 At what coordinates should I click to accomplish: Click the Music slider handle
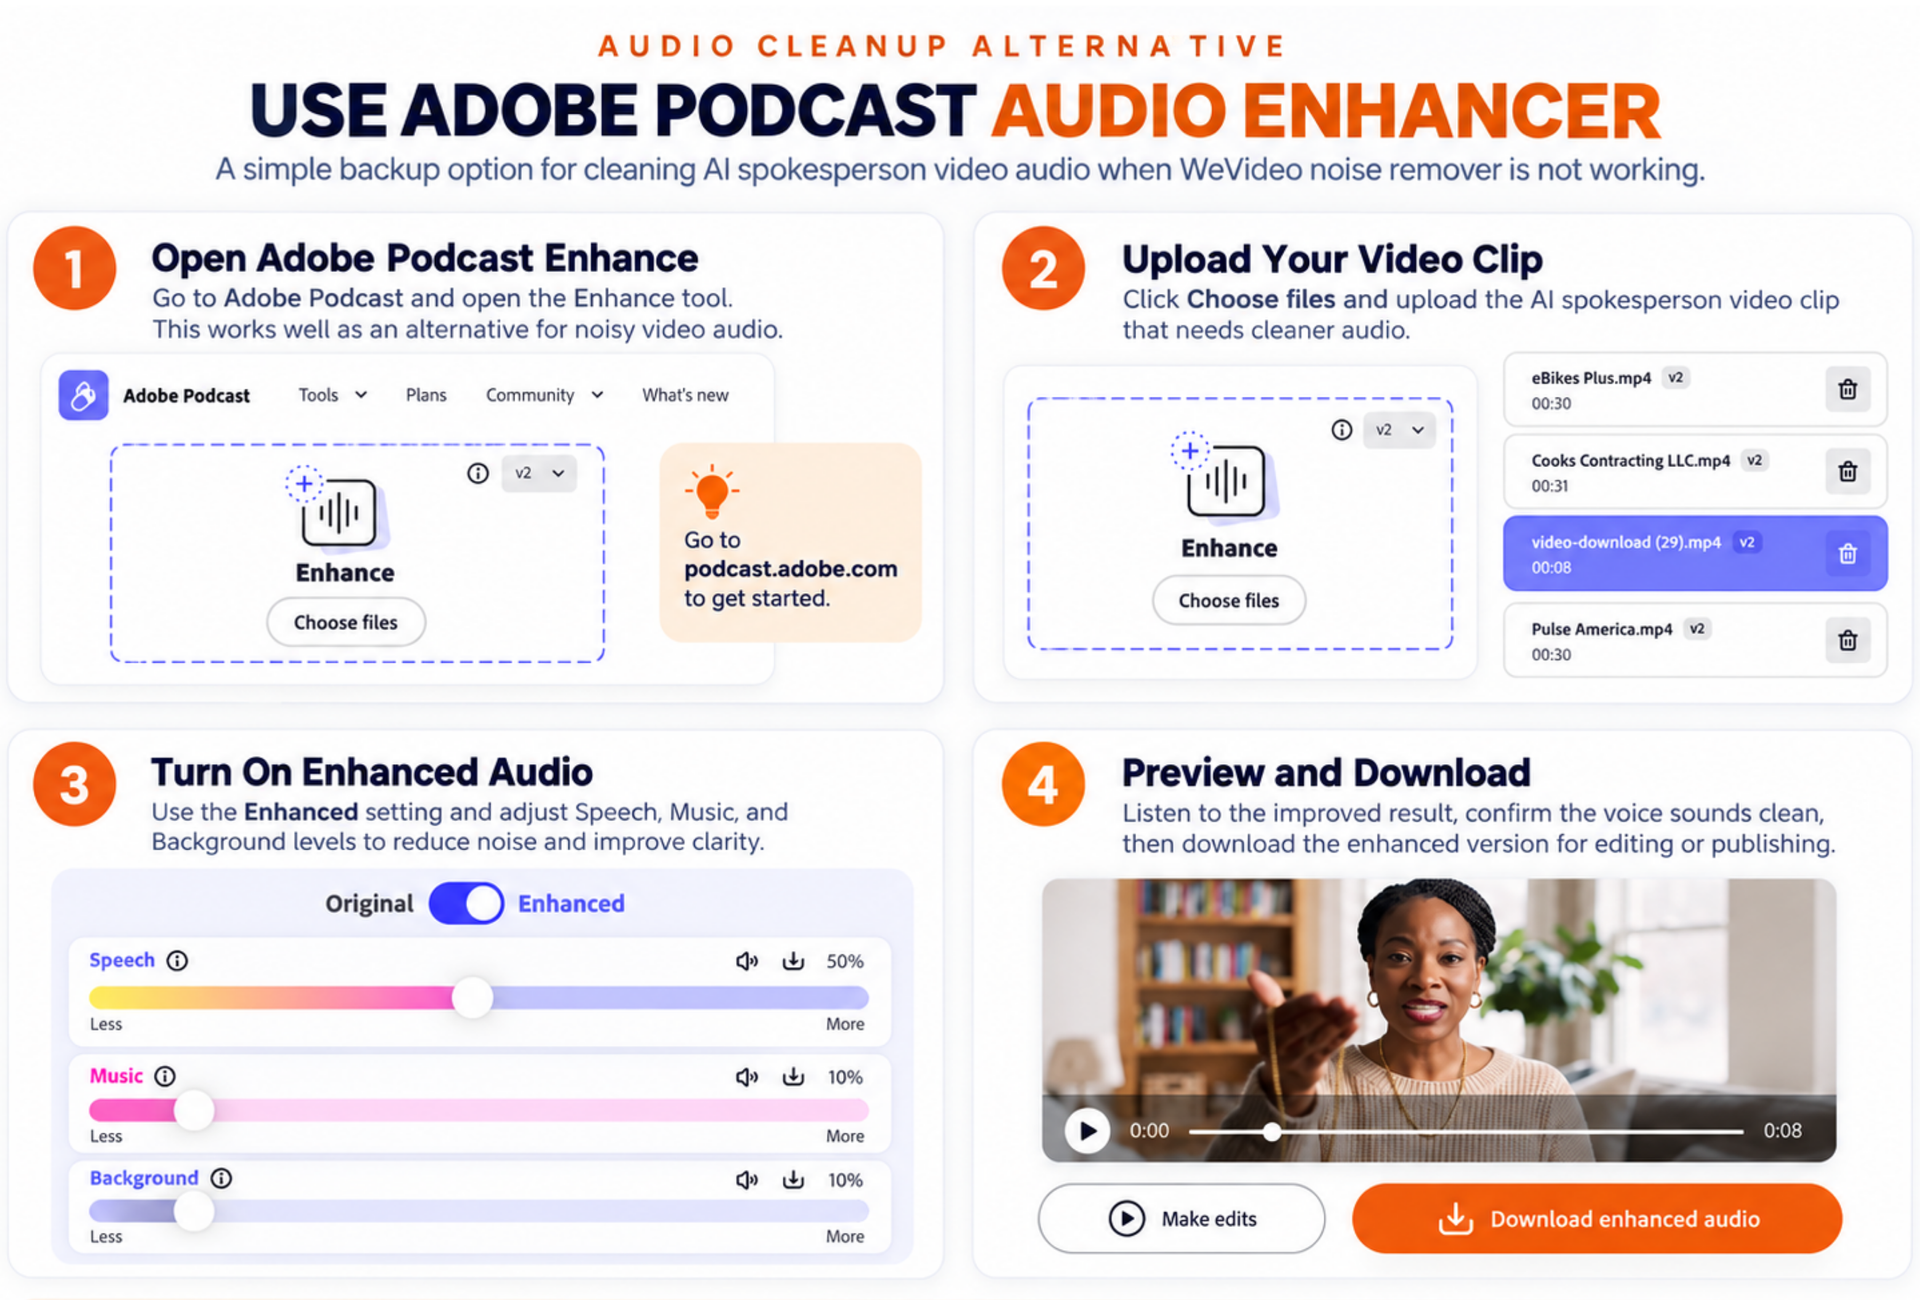(194, 1110)
